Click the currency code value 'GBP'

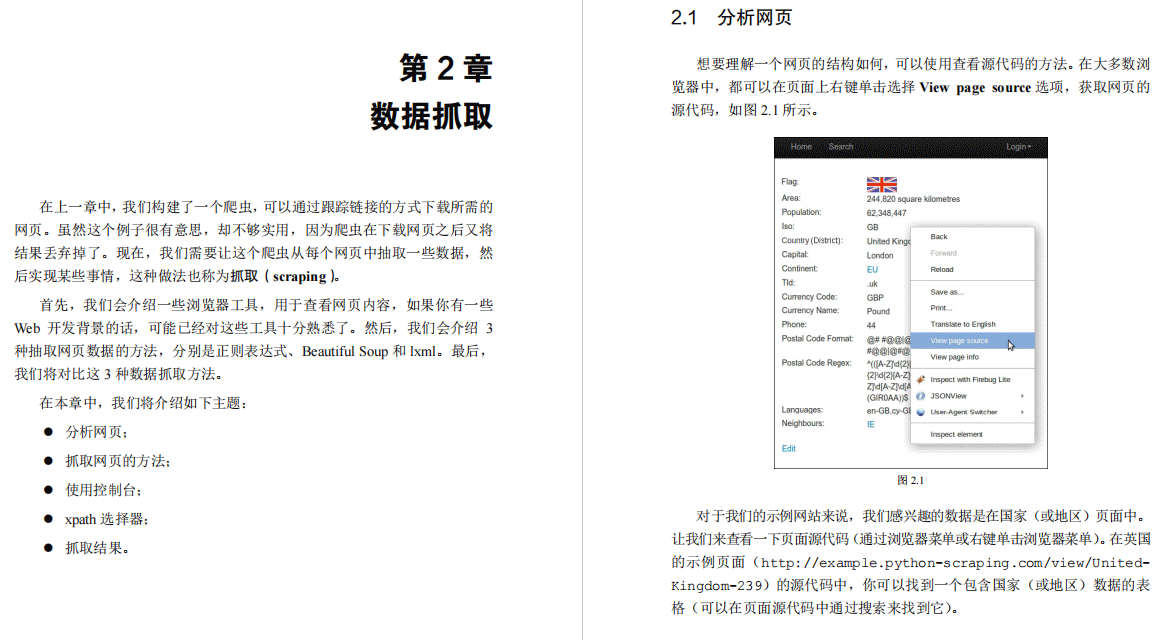point(875,298)
